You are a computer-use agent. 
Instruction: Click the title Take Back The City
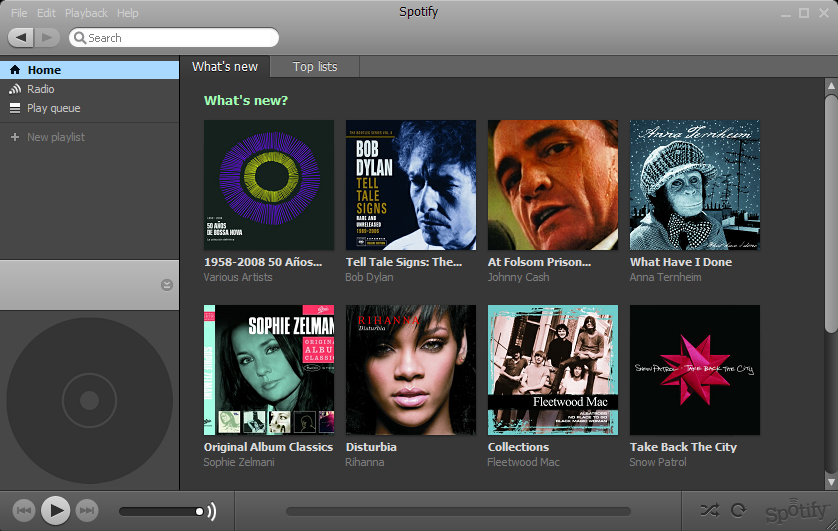(x=683, y=447)
